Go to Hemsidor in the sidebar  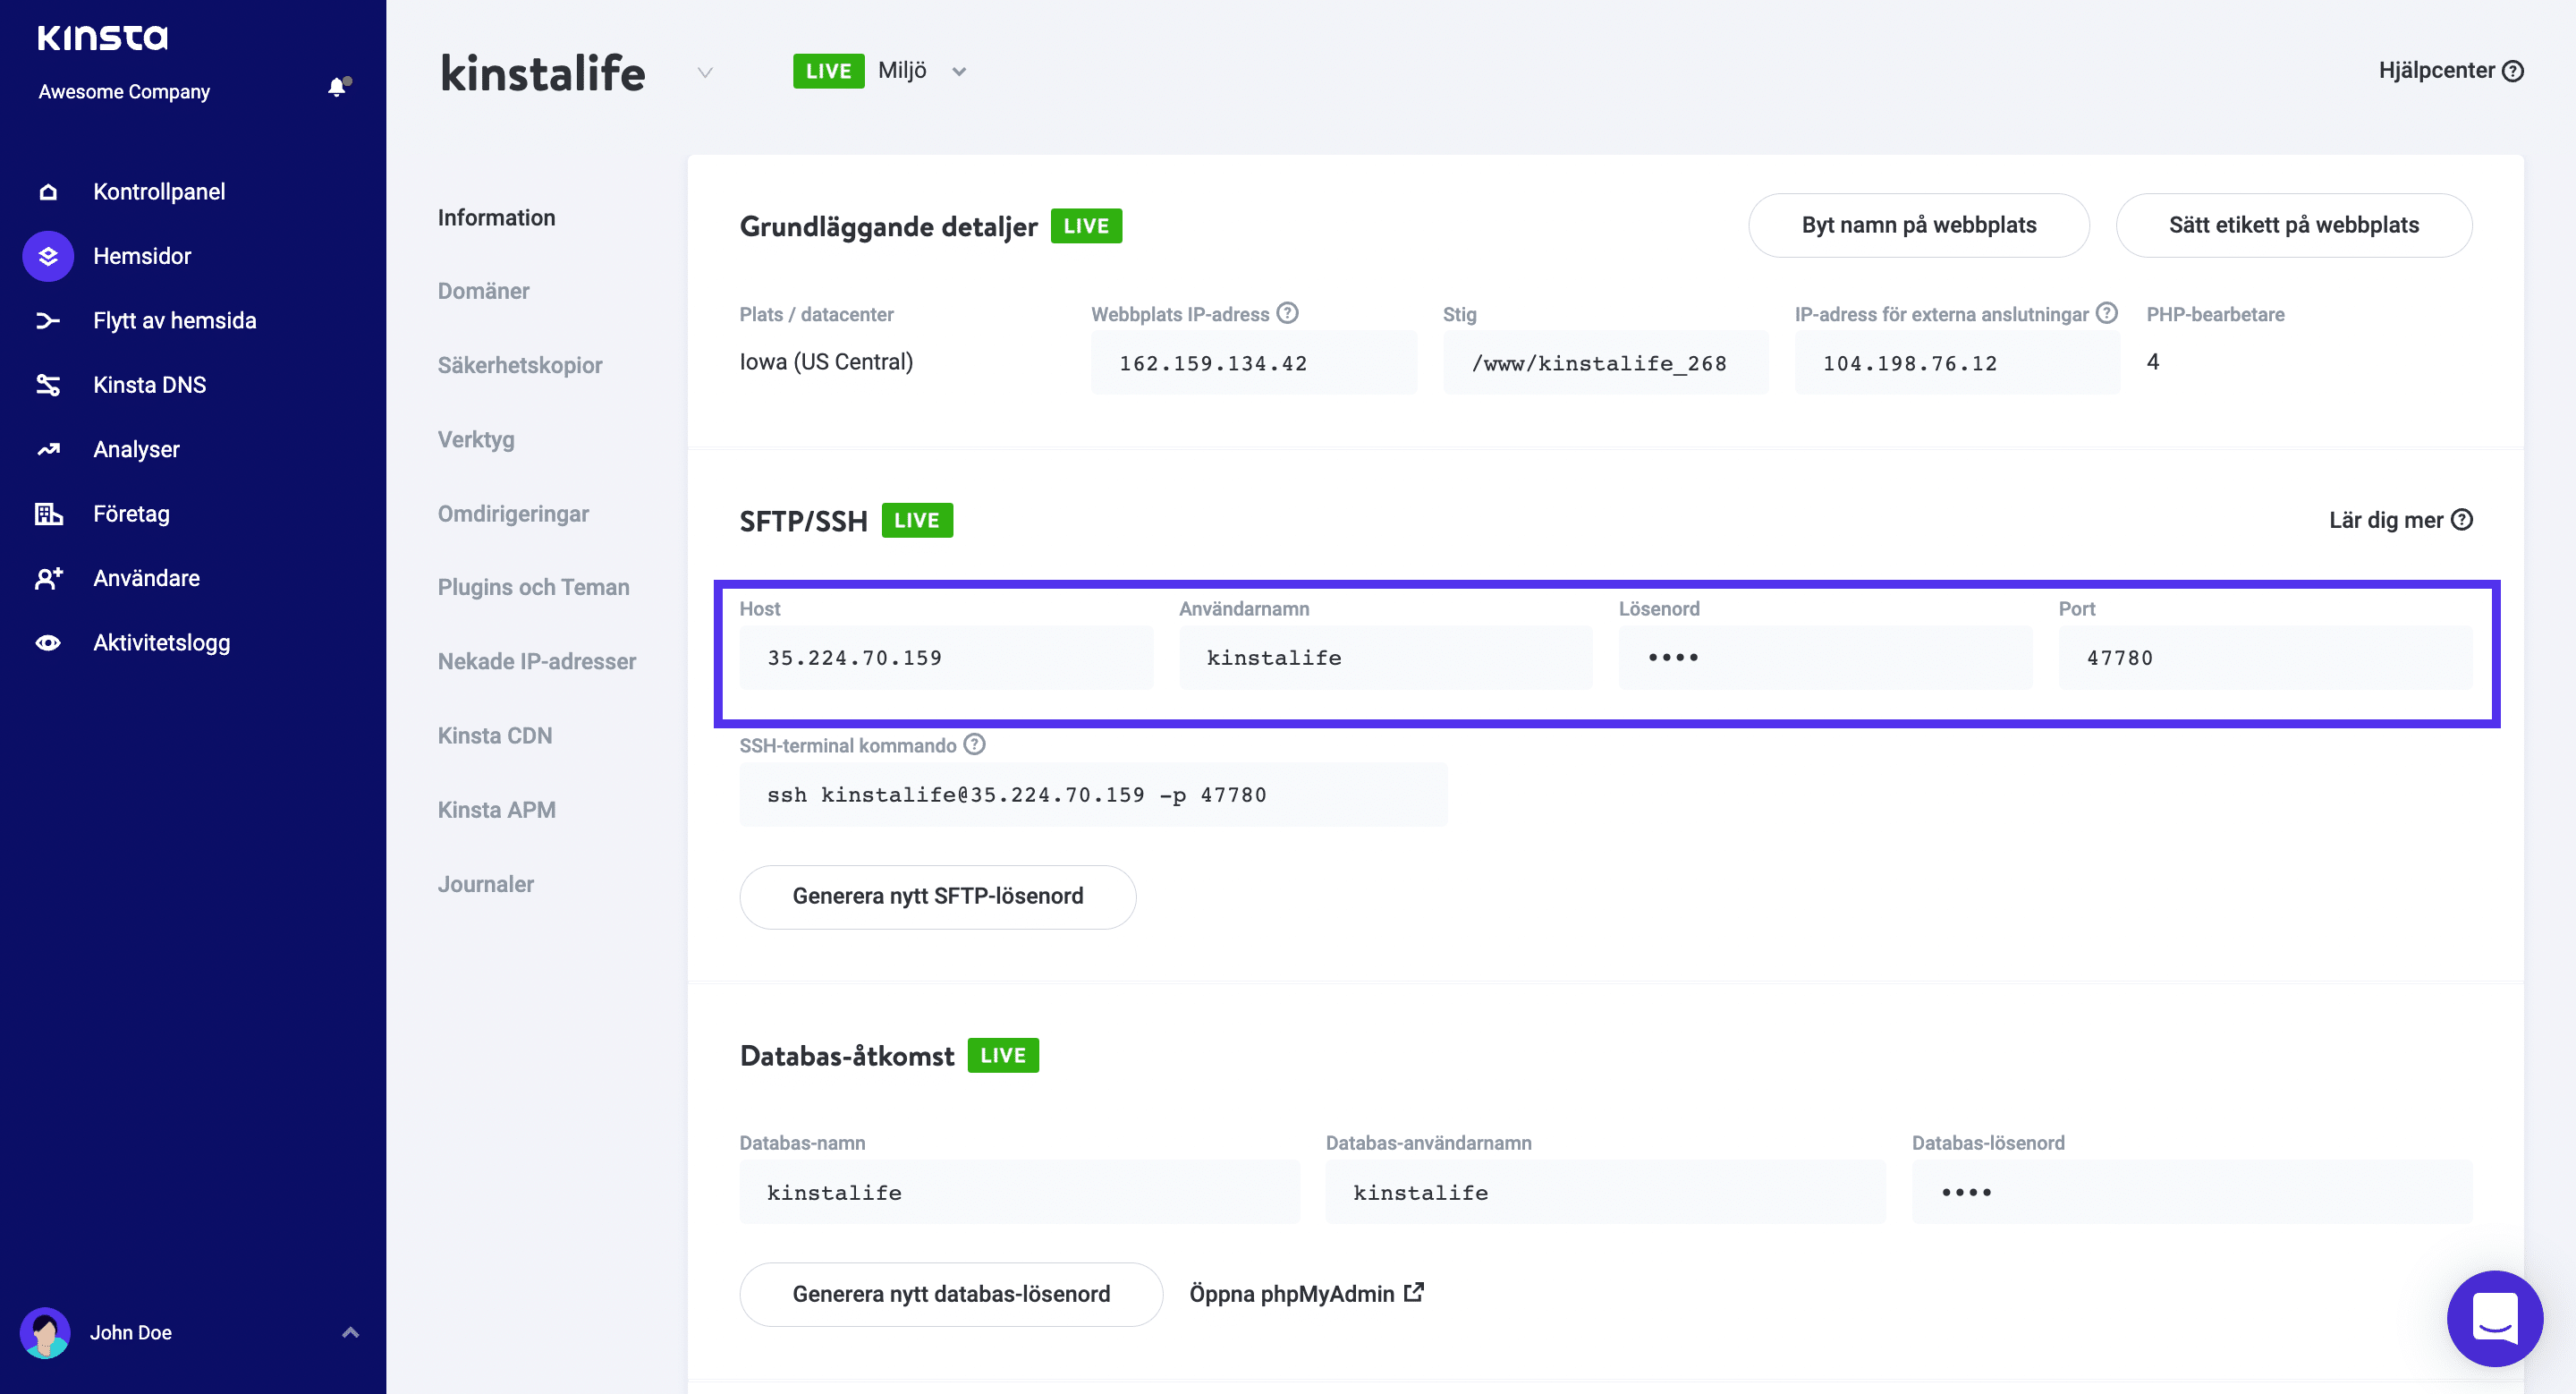click(142, 256)
